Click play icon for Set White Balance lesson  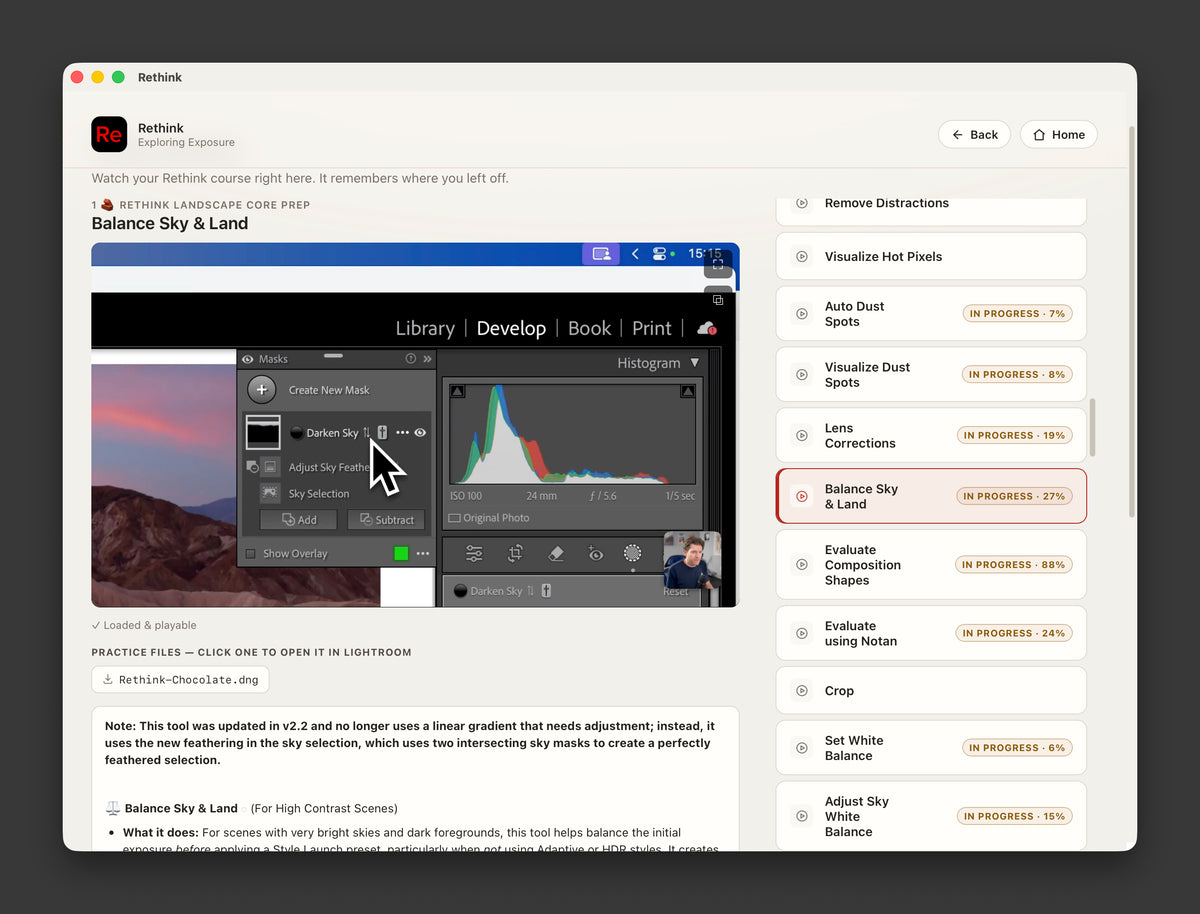802,748
